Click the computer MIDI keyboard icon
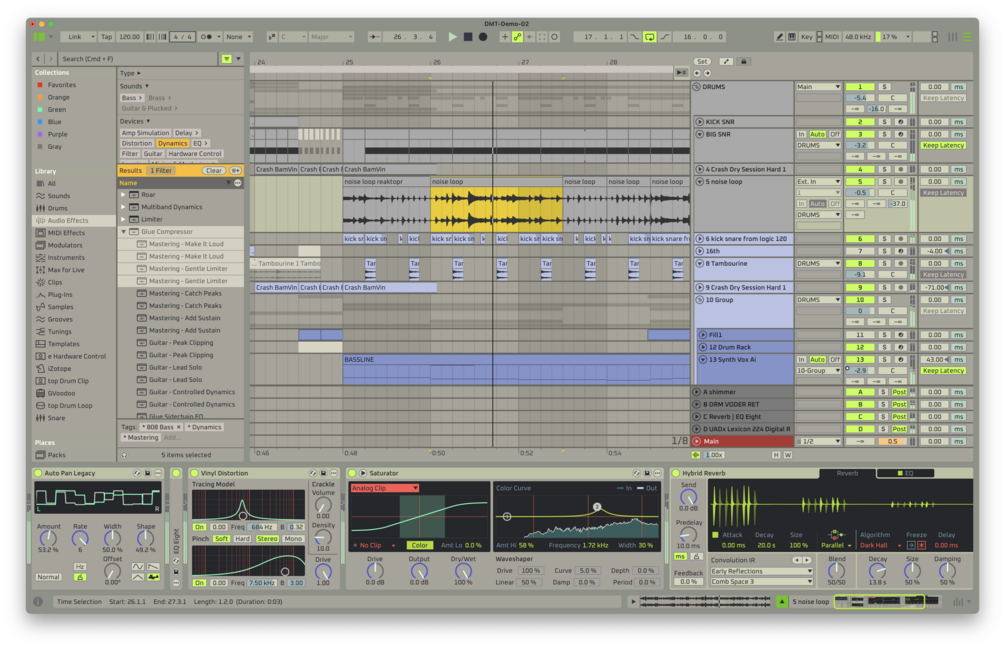This screenshot has width=1005, height=648. click(x=792, y=37)
